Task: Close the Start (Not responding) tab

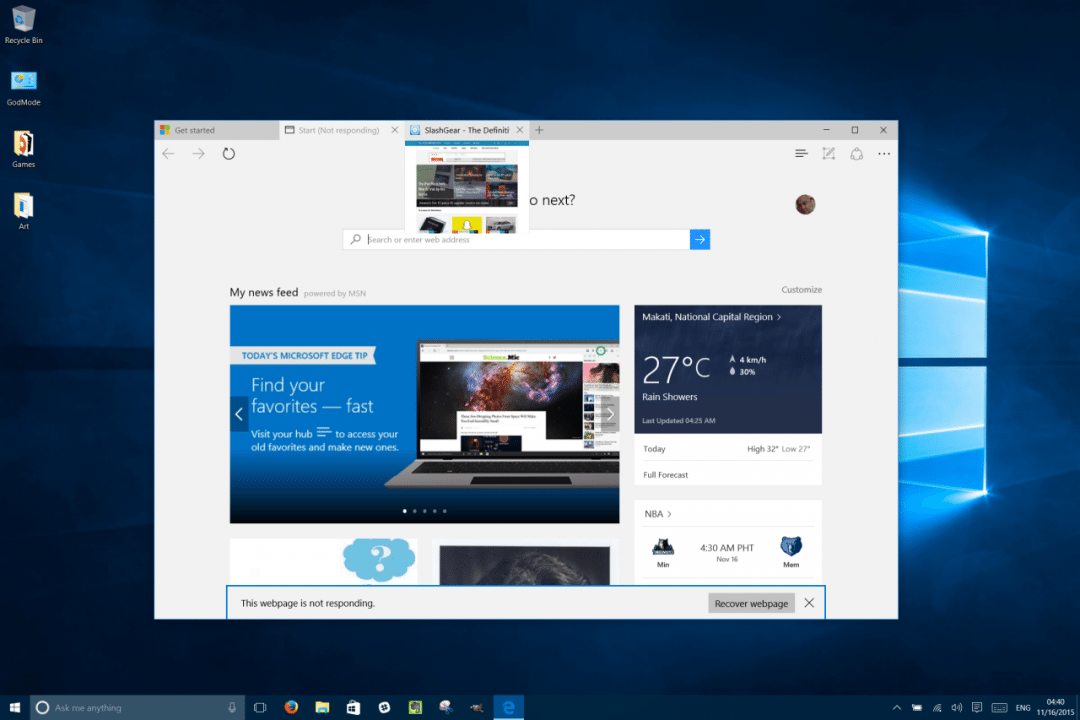Action: [x=395, y=130]
